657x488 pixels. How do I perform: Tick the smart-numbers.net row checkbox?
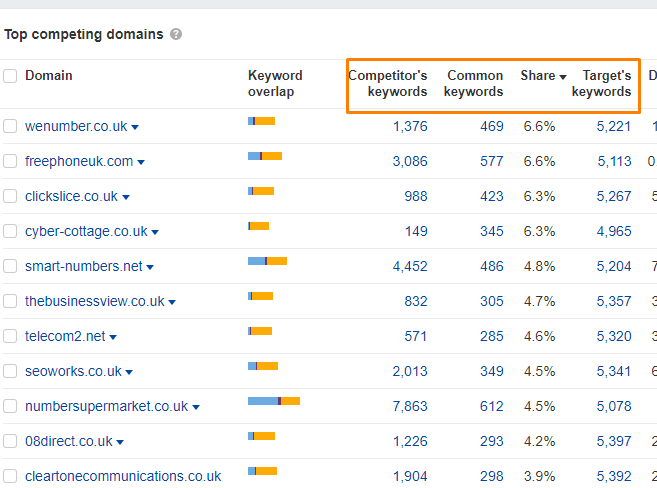click(10, 266)
